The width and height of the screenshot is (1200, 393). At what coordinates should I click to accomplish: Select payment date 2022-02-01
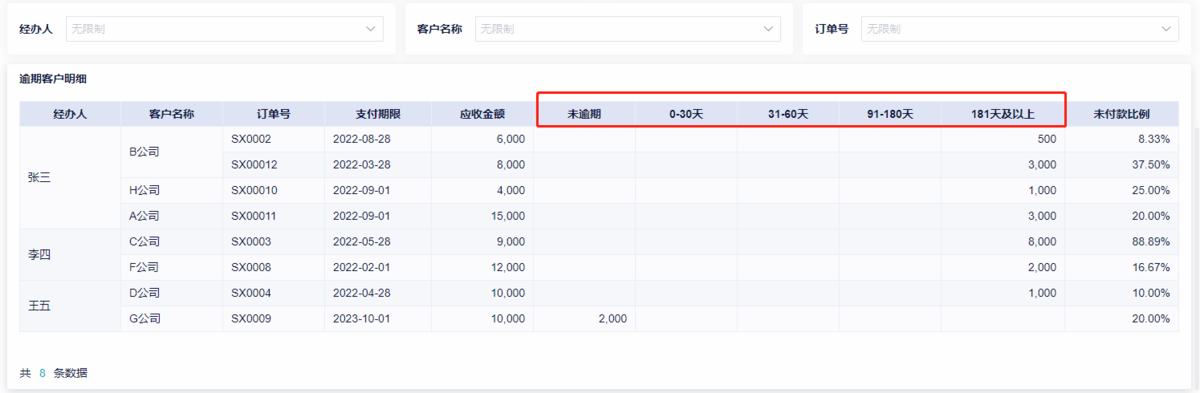coord(361,267)
